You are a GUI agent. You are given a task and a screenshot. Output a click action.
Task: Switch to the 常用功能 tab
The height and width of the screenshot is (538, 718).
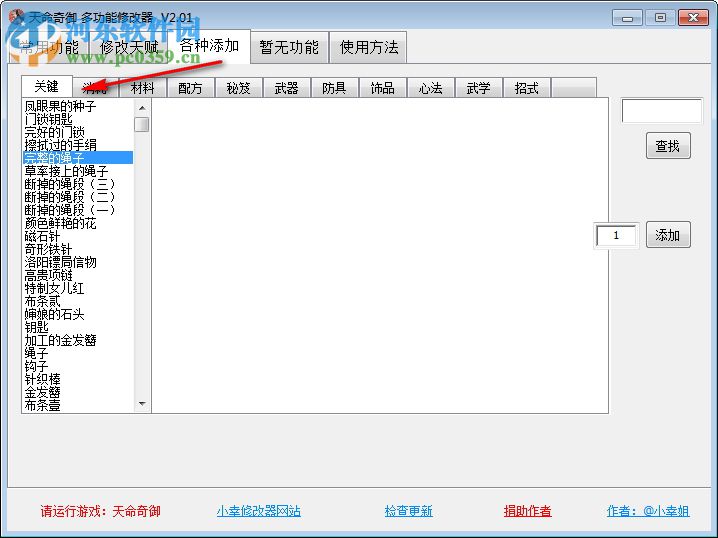tap(49, 47)
